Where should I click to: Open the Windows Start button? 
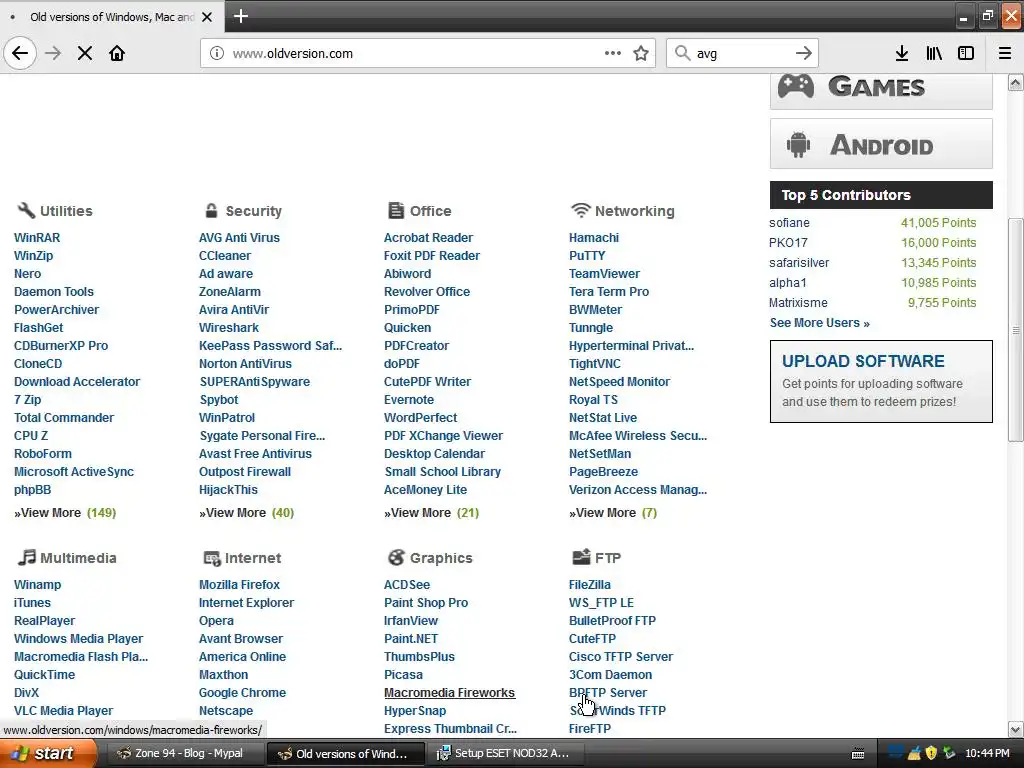pyautogui.click(x=48, y=753)
